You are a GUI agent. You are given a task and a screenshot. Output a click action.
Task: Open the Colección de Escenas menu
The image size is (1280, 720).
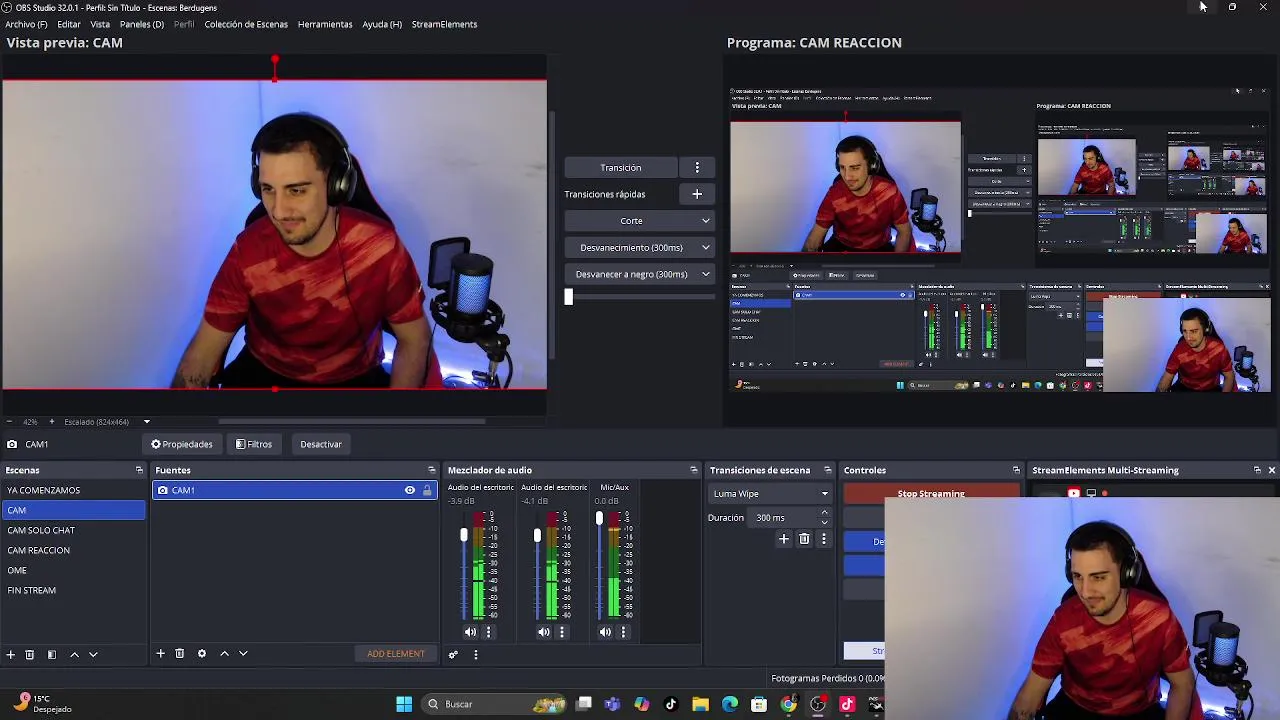[246, 24]
